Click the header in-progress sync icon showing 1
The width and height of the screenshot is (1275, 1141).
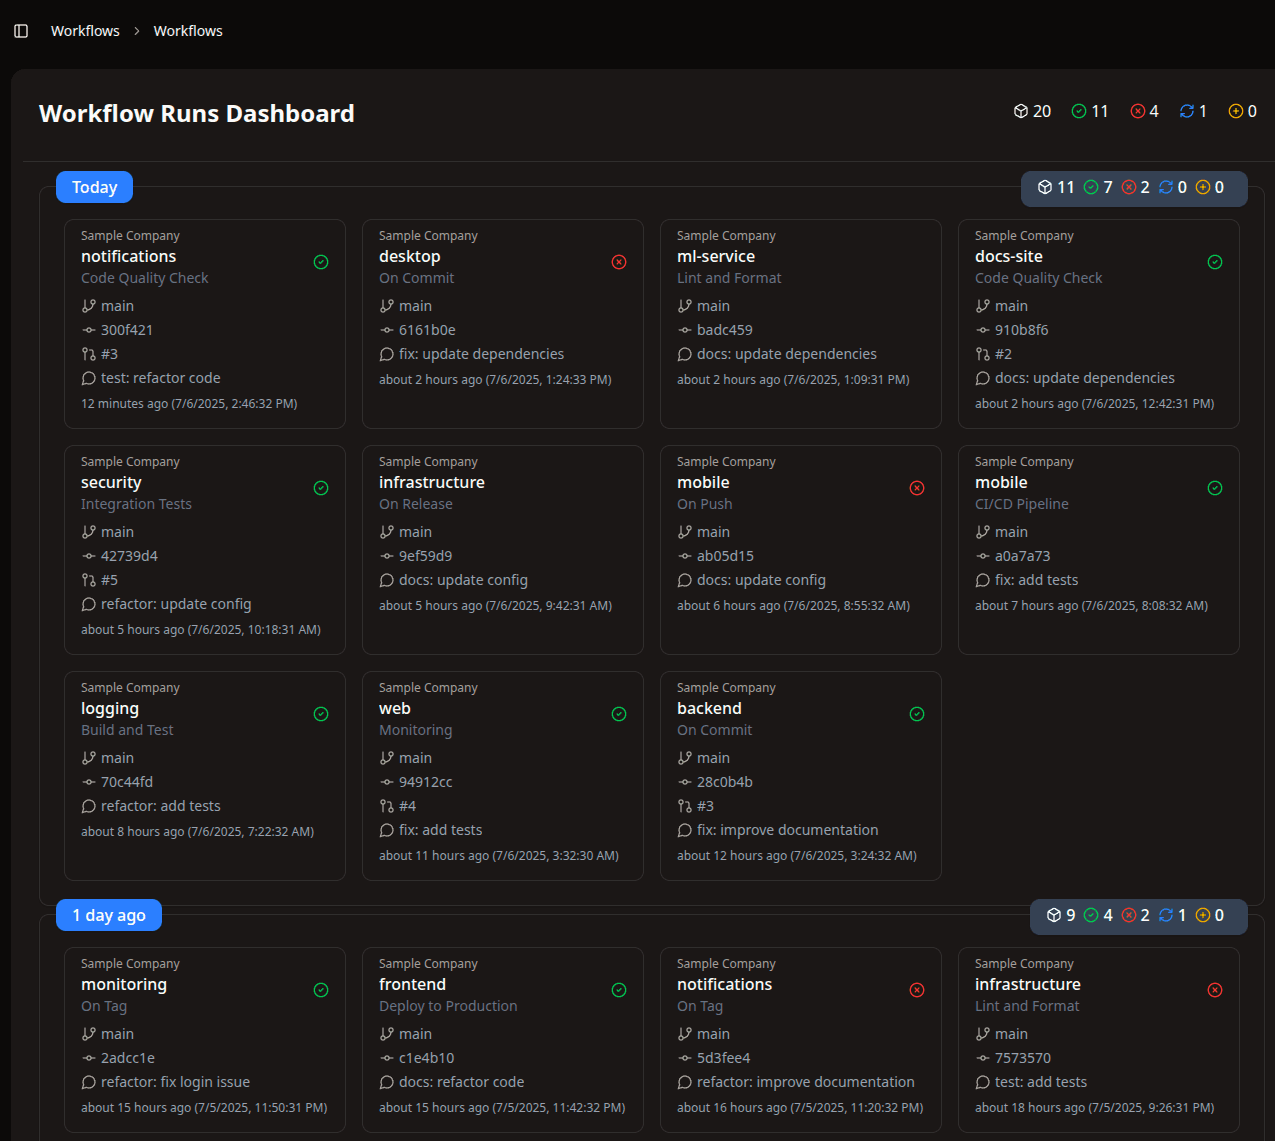coord(1187,111)
